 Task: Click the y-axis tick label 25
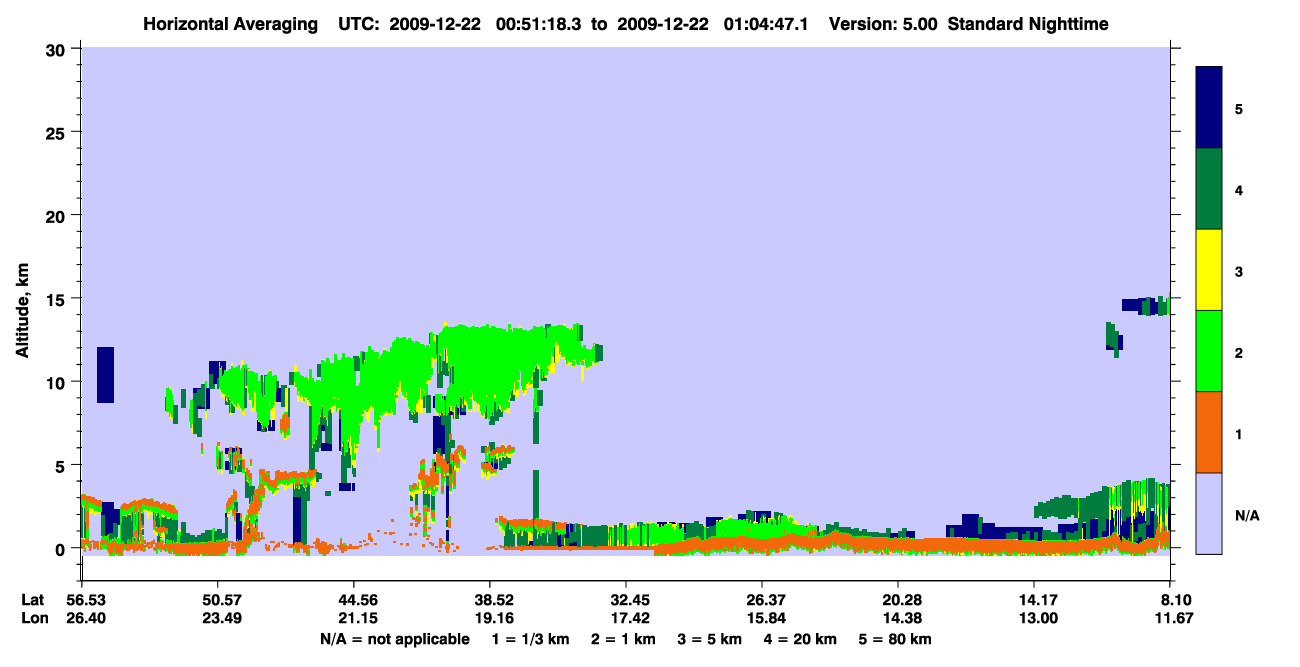click(58, 132)
